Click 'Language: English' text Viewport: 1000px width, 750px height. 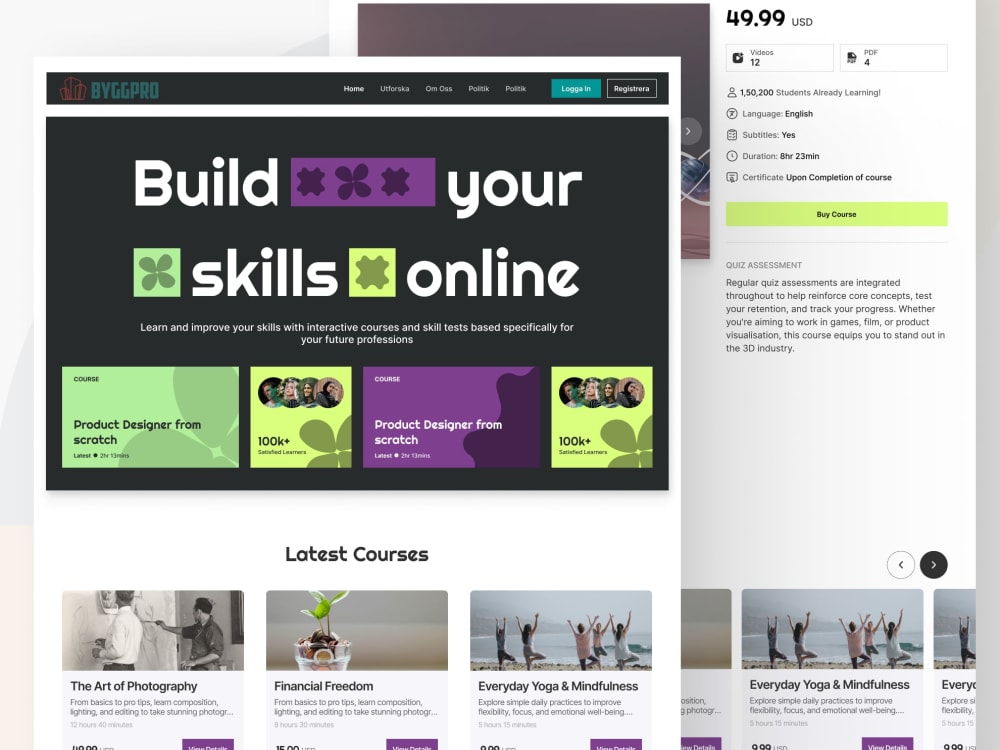(777, 114)
